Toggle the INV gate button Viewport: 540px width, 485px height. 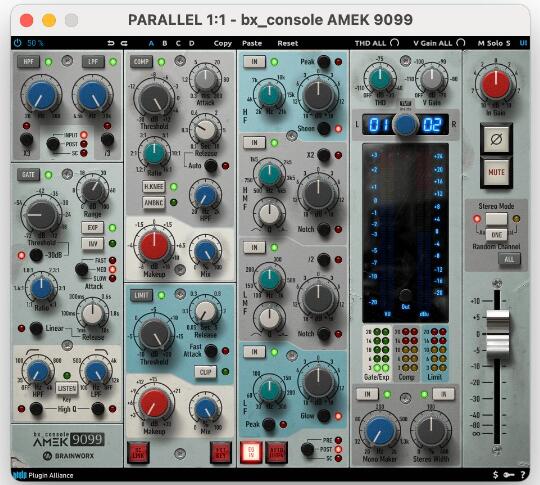pos(93,244)
